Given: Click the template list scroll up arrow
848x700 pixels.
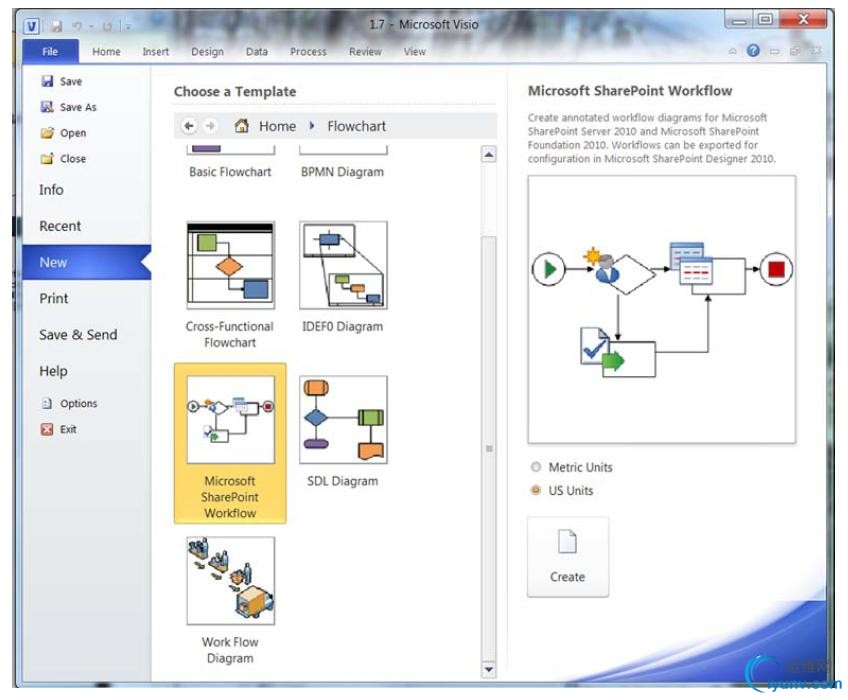Looking at the screenshot, I should (x=488, y=155).
